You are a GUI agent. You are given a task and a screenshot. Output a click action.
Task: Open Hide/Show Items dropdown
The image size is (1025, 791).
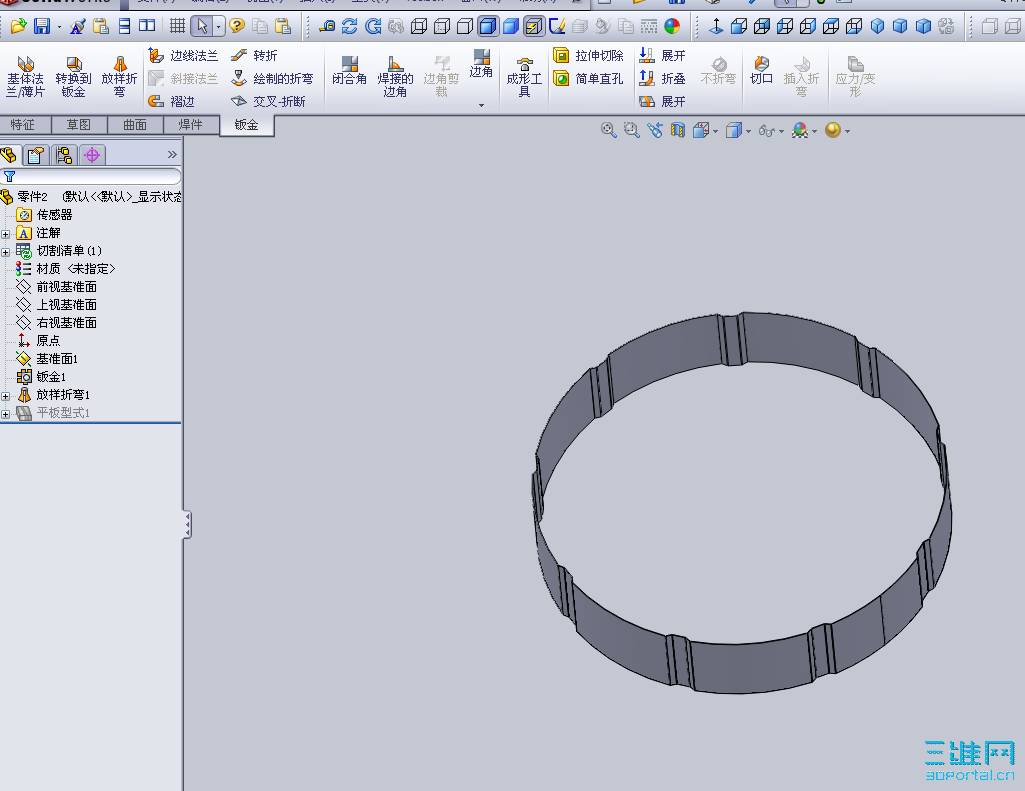point(781,131)
